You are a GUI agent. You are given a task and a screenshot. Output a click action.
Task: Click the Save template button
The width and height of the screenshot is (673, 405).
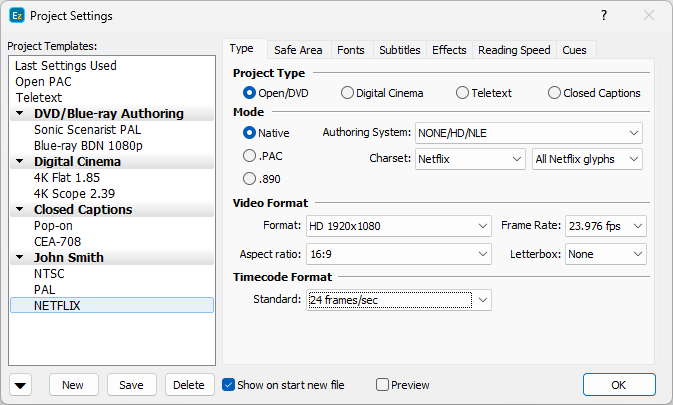tap(131, 385)
